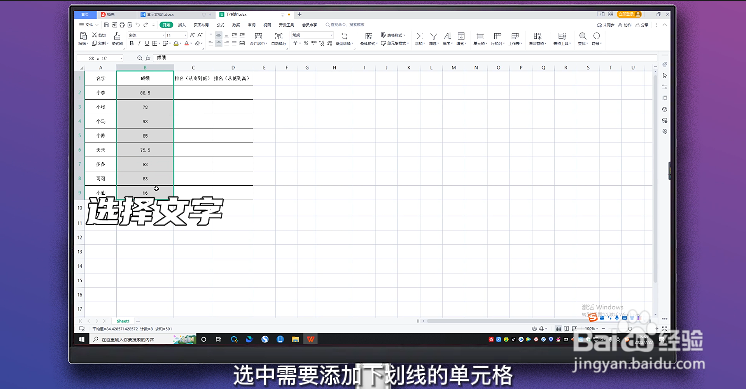Click the Conditional Formatting icon
The width and height of the screenshot is (746, 389).
coord(368,36)
